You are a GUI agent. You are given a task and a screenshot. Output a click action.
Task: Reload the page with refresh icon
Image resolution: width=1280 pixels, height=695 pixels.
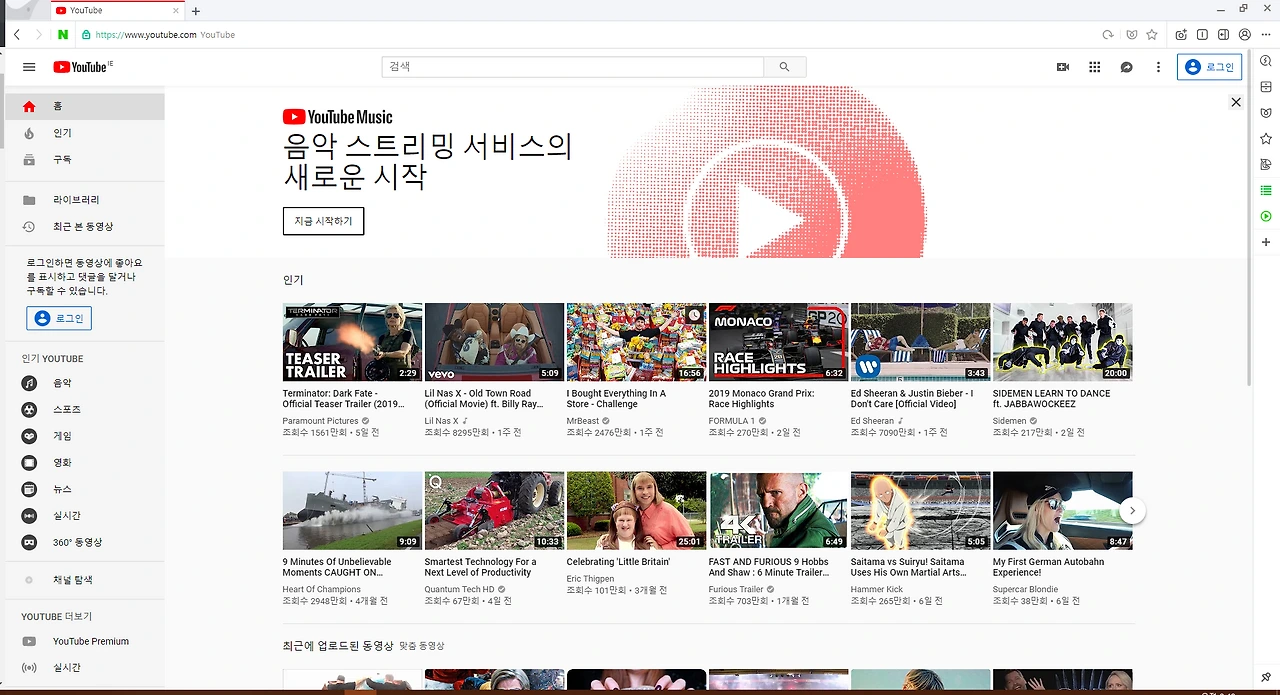coord(1108,34)
